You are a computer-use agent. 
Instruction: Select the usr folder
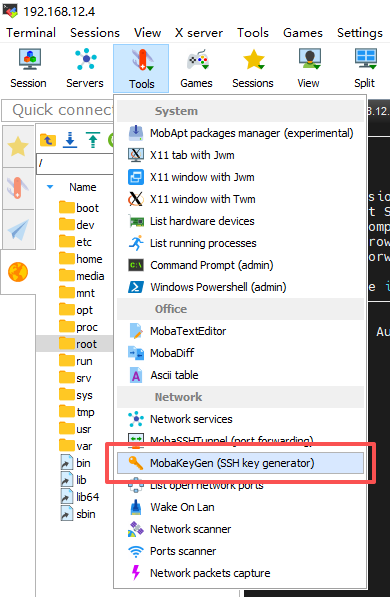[75, 429]
